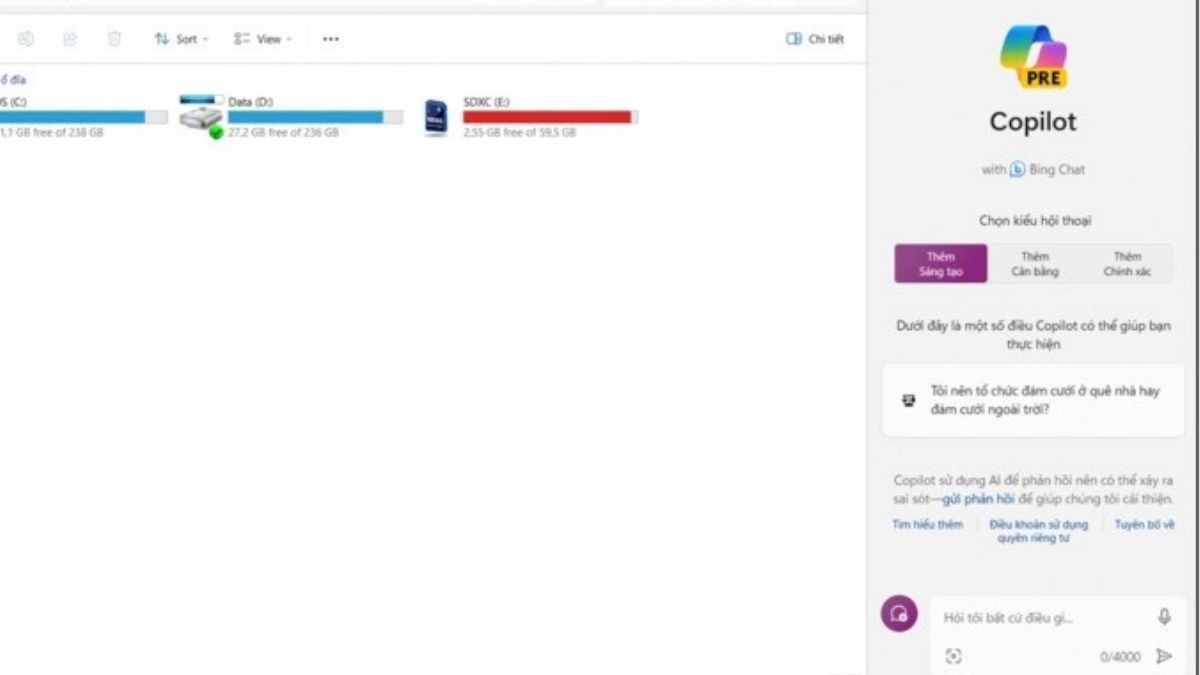This screenshot has width=1200, height=675.
Task: Open the gửi phản hồi feedback link
Action: [x=979, y=498]
